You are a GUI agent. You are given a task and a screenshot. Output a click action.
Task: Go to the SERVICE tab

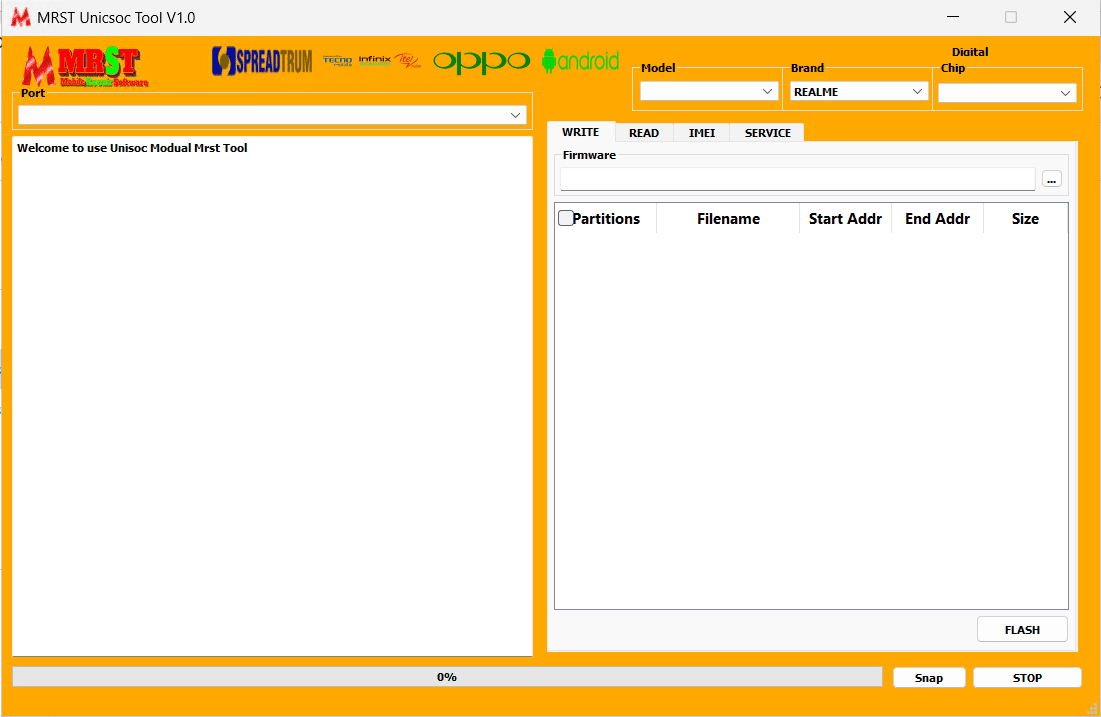click(x=767, y=133)
